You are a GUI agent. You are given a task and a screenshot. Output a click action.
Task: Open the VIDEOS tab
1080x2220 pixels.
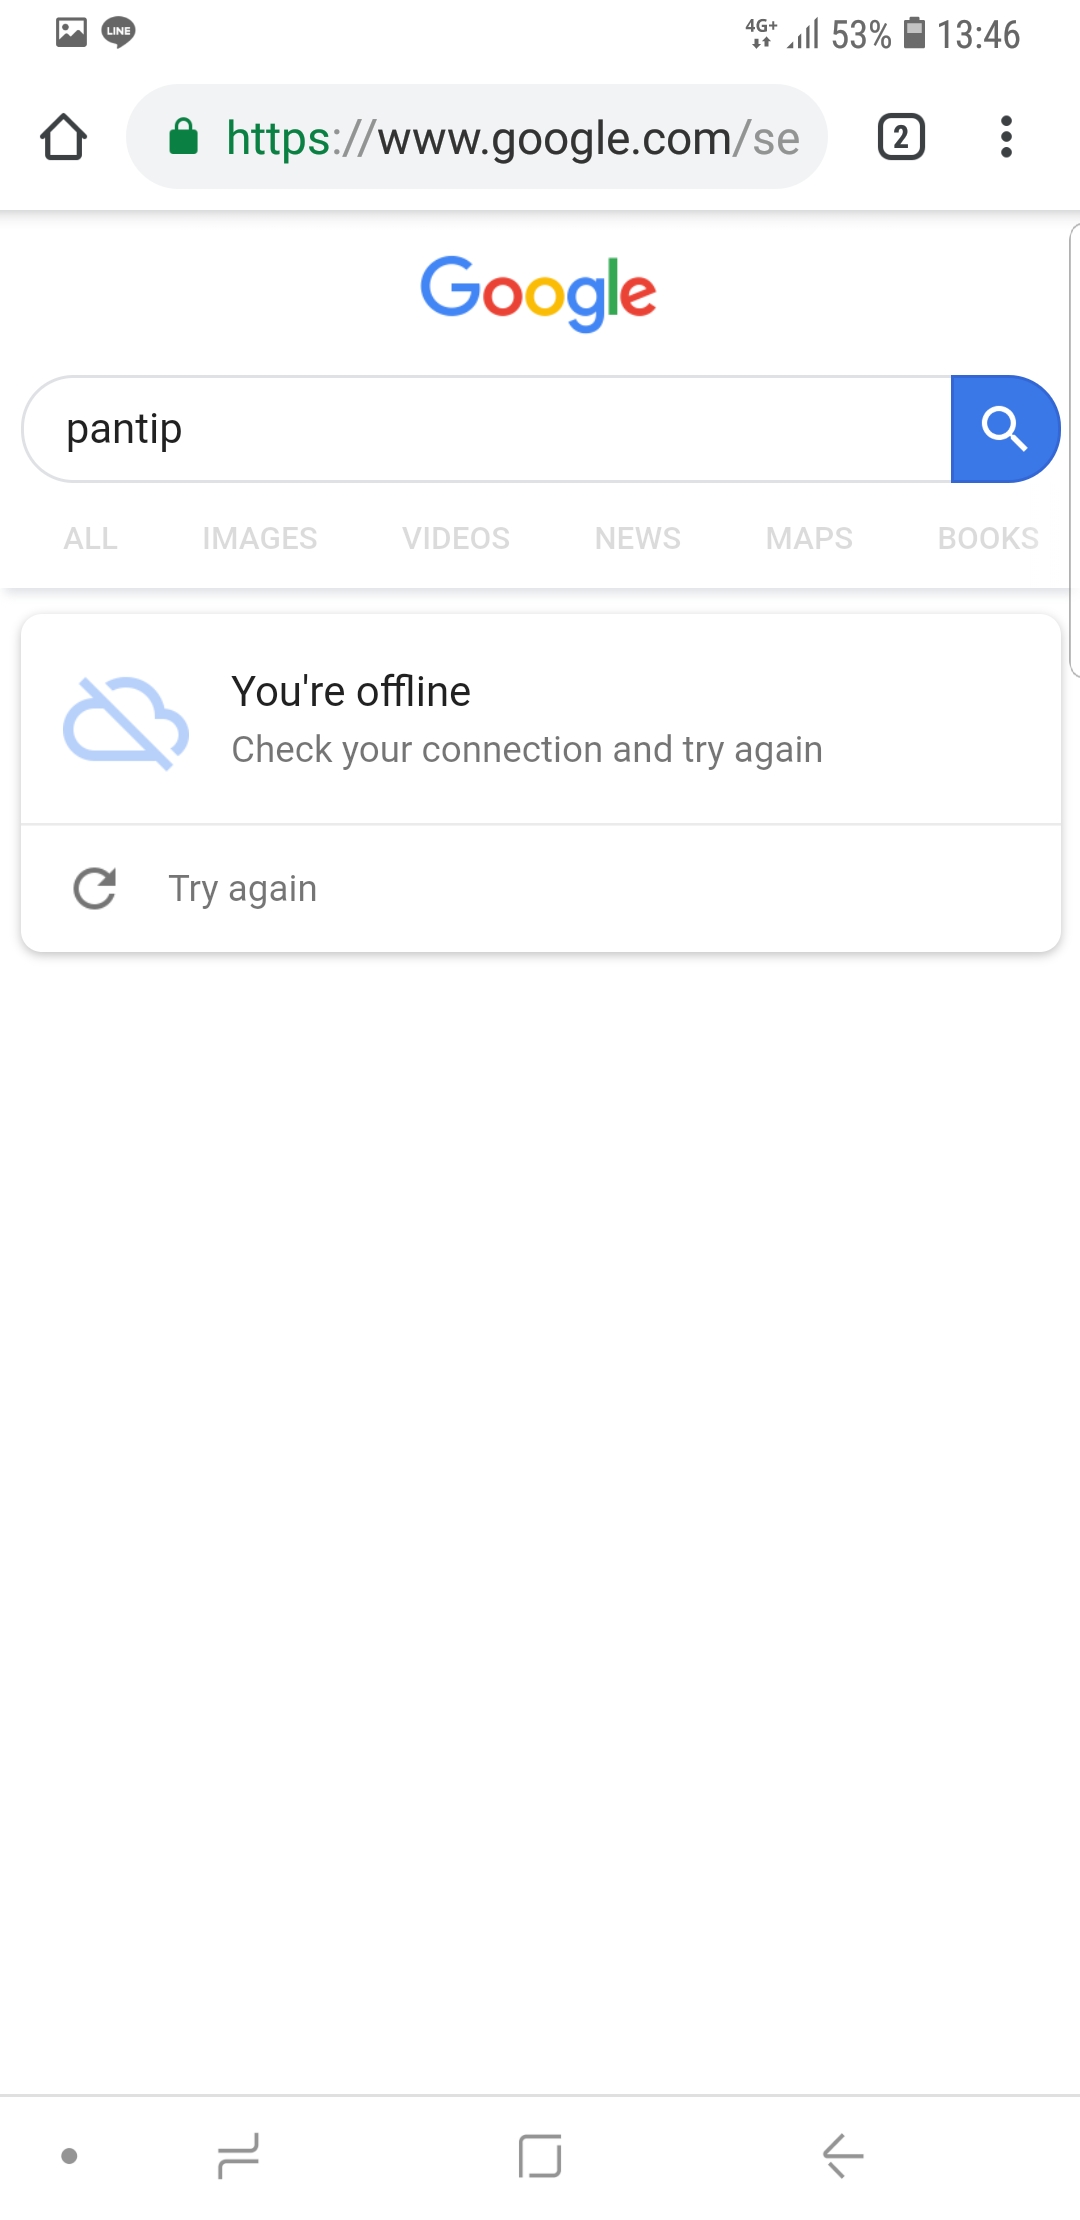point(456,538)
